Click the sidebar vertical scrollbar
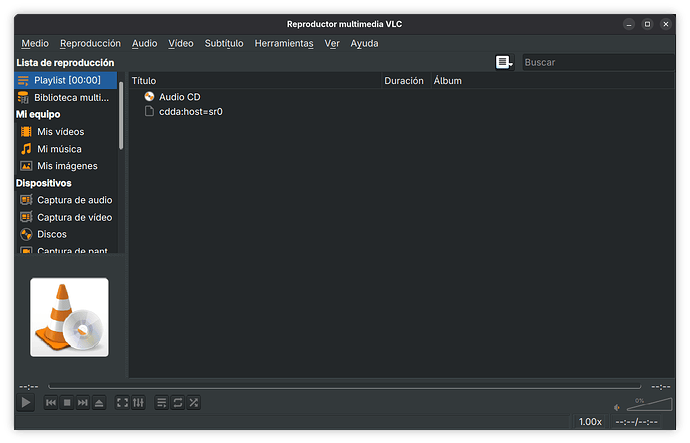The image size is (690, 443). [121, 115]
